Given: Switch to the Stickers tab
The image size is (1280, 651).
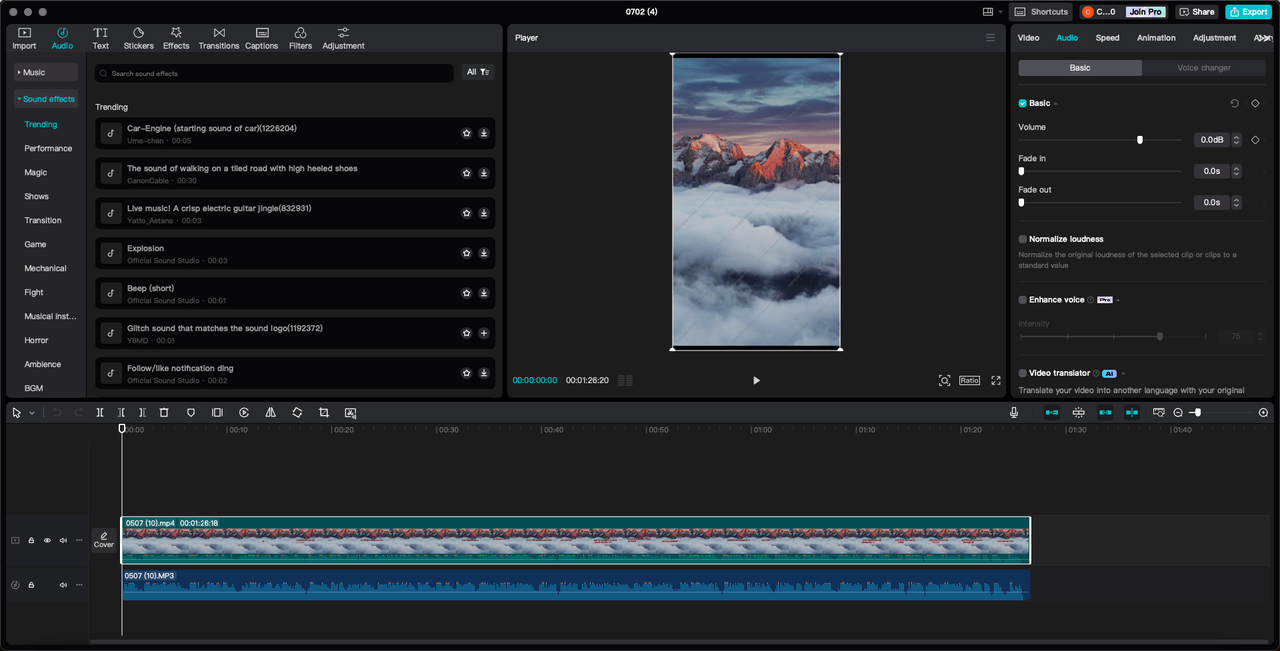Looking at the screenshot, I should point(138,39).
